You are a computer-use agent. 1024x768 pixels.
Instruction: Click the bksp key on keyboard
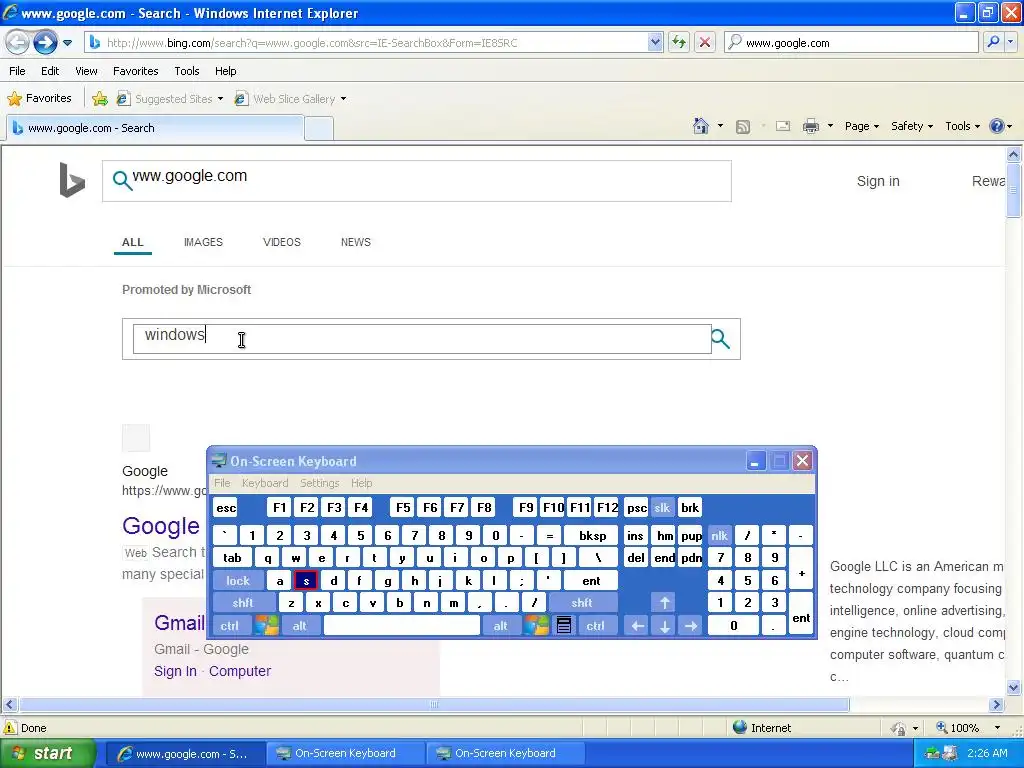click(x=592, y=536)
